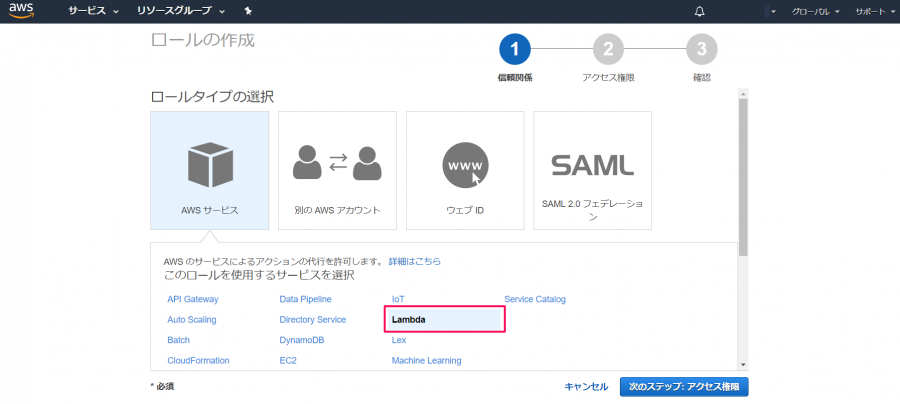Go to step 3 確認 circle
The height and width of the screenshot is (404, 900).
[701, 49]
